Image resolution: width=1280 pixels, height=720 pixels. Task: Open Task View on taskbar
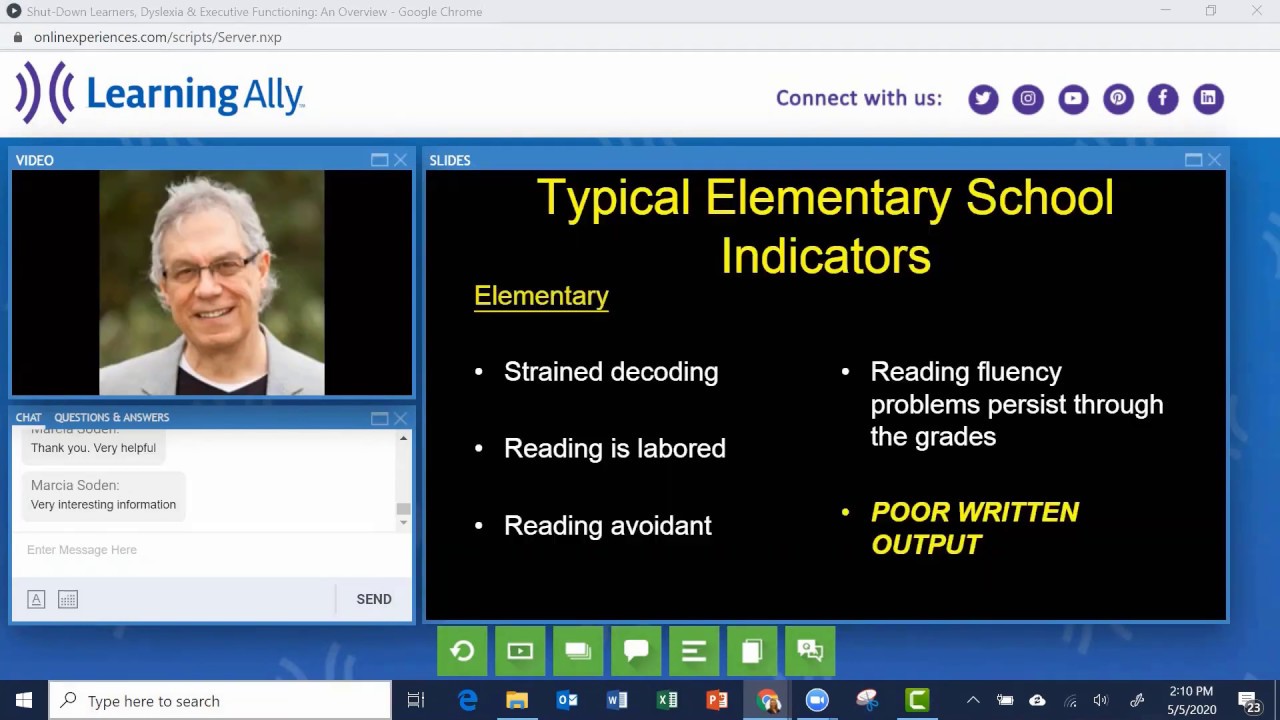416,700
